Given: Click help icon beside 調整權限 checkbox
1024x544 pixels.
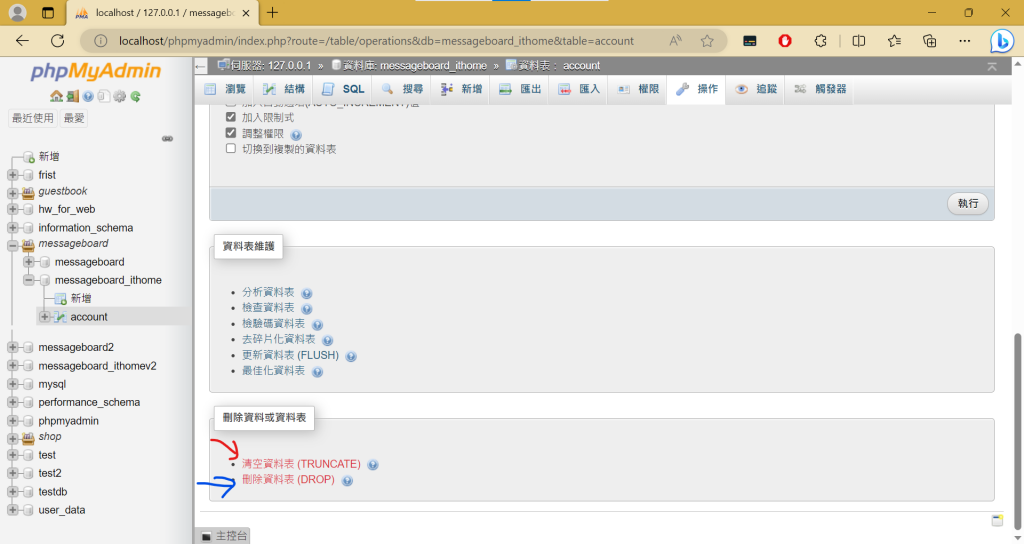Looking at the screenshot, I should [296, 135].
